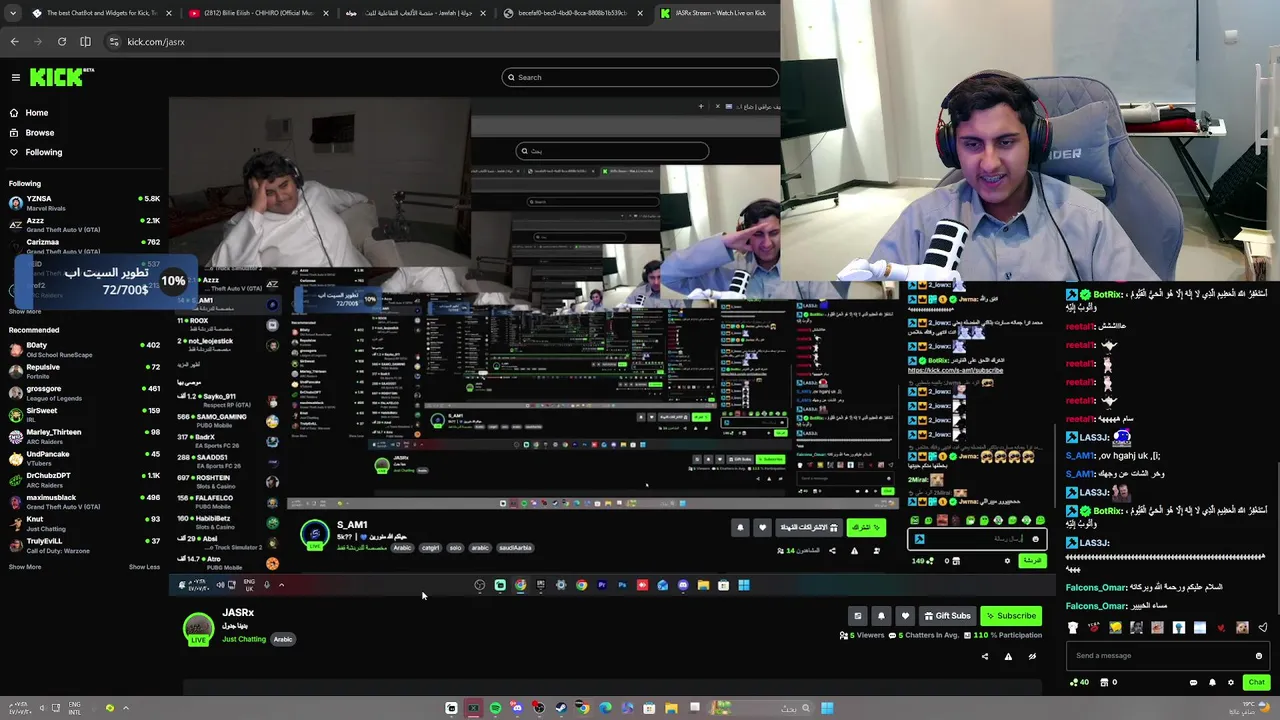Pick the white shirt emote
Image resolution: width=1280 pixels, height=720 pixels.
(1073, 628)
